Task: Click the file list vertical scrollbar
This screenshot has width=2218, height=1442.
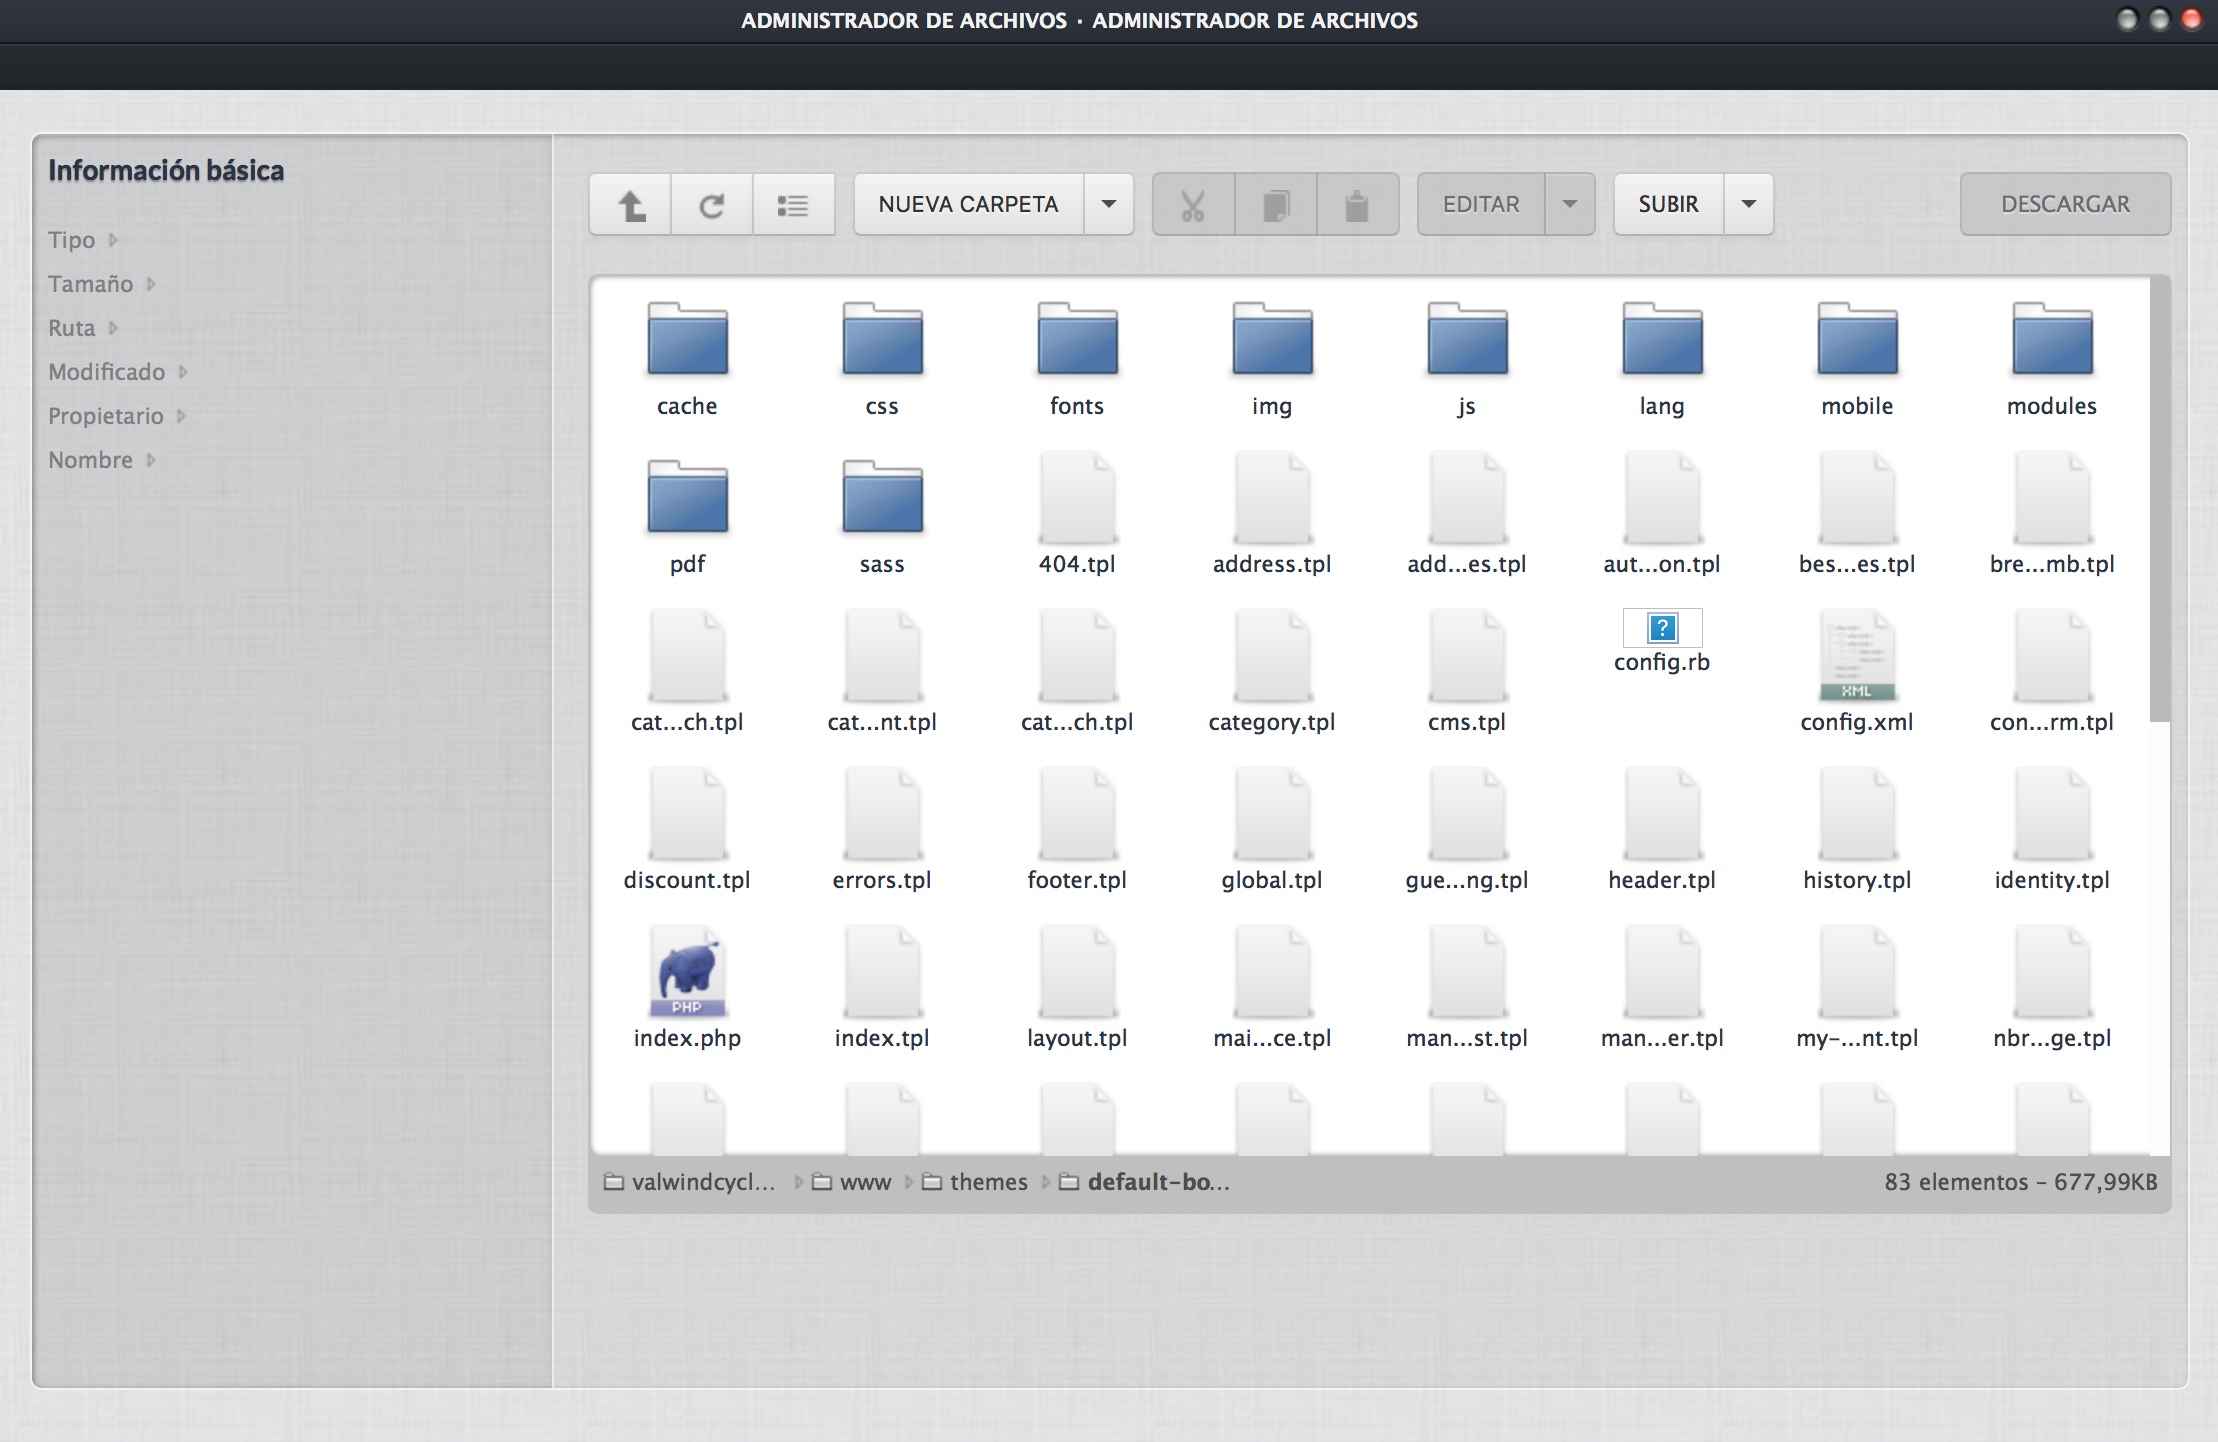Action: click(2160, 500)
